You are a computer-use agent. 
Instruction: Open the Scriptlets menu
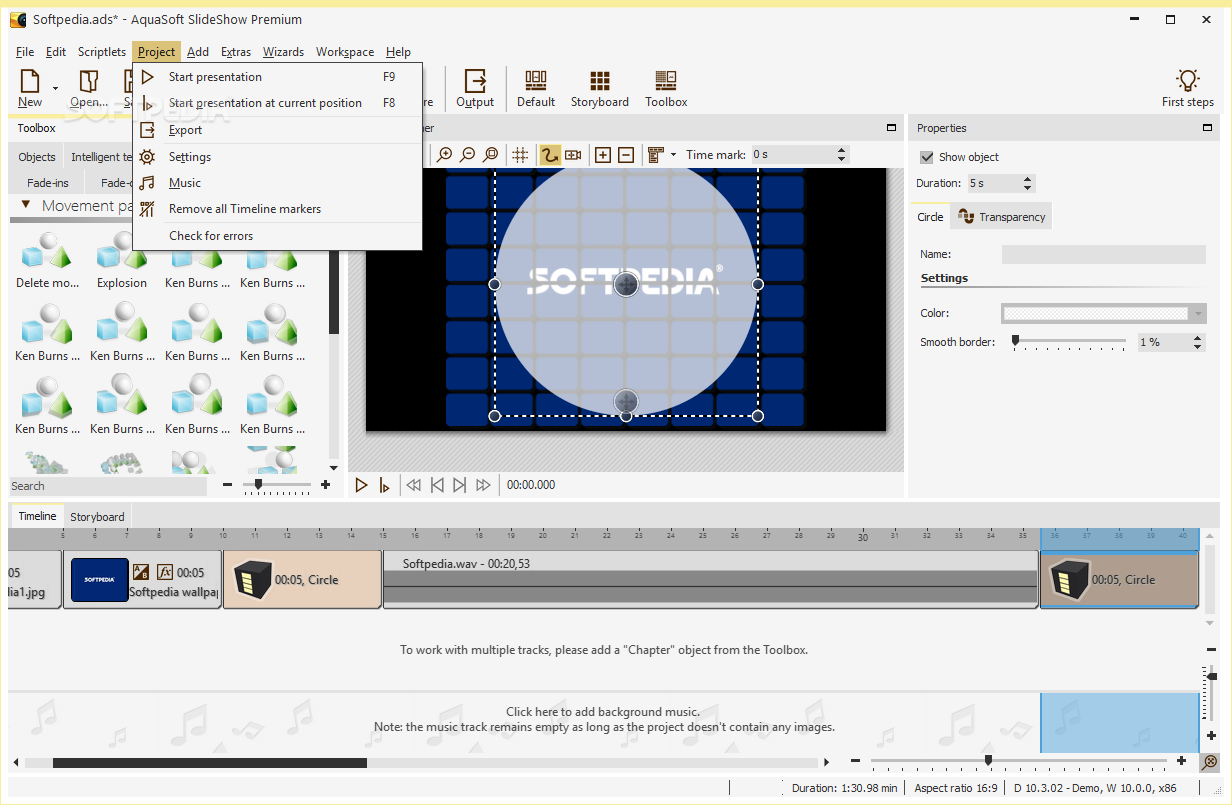(x=102, y=52)
